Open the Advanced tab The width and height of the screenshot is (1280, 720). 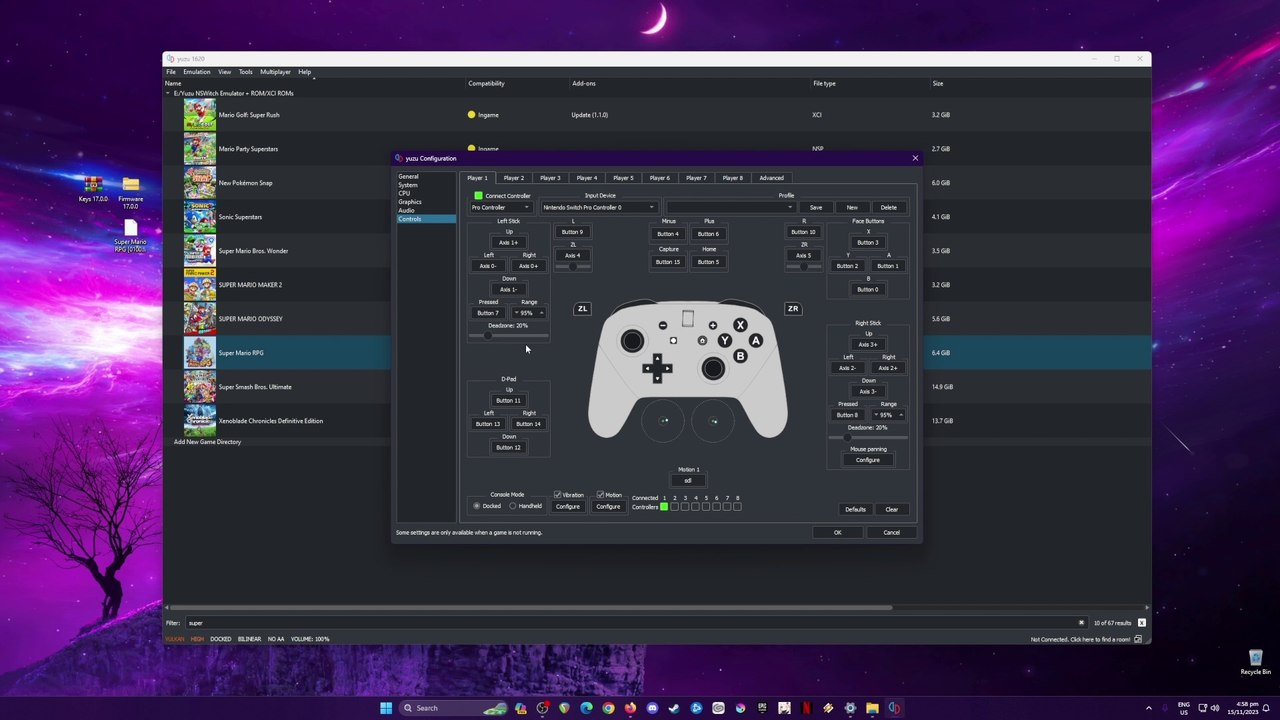[771, 178]
